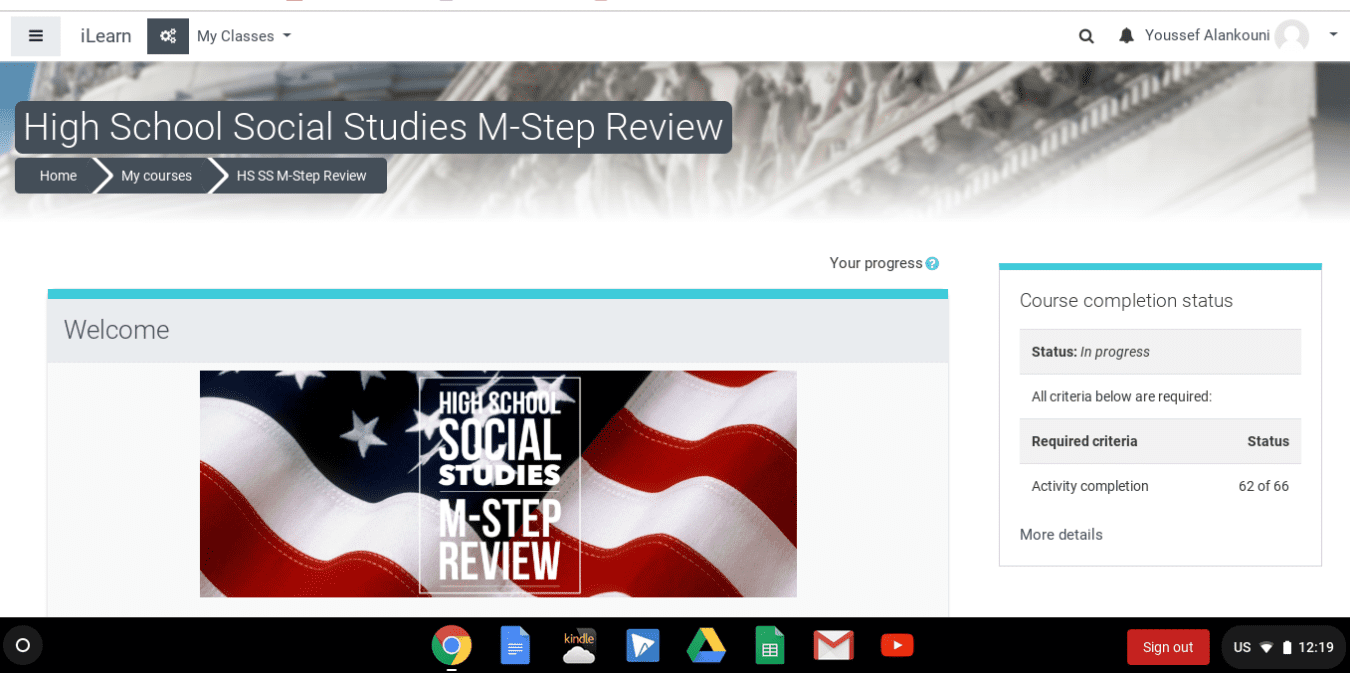Open Google Docs from the shelf
The image size is (1350, 673).
514,645
